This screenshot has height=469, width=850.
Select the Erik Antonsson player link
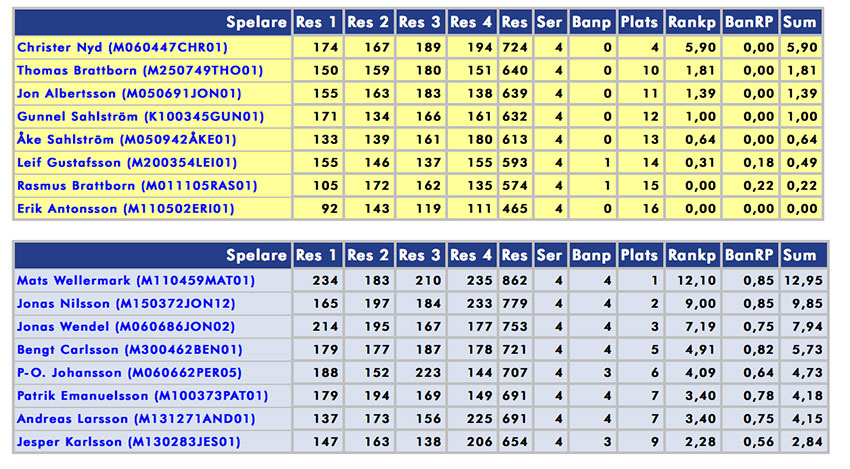125,208
